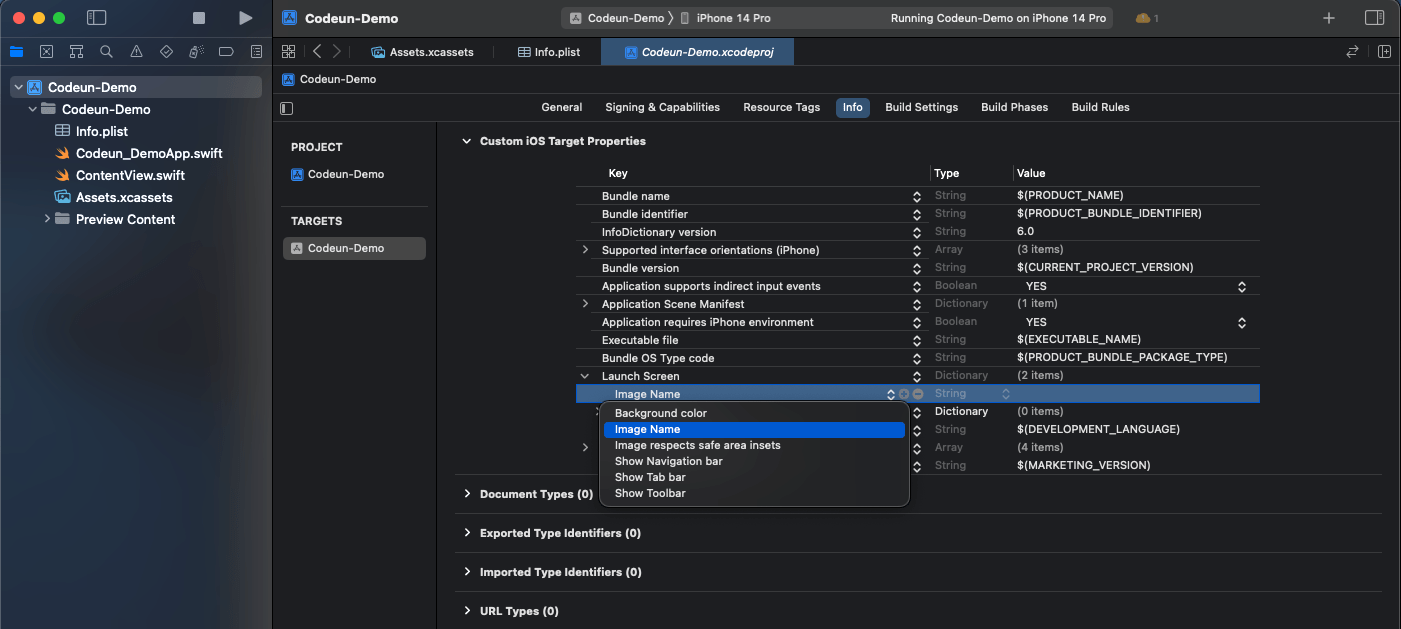The width and height of the screenshot is (1401, 629).
Task: Switch to Signing & Capabilities tab
Action: 662,107
